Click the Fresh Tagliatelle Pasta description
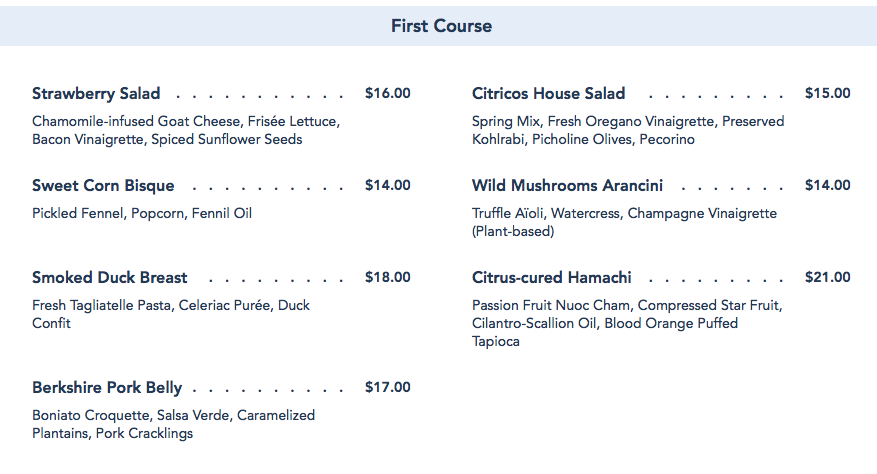The image size is (877, 474). click(x=171, y=314)
